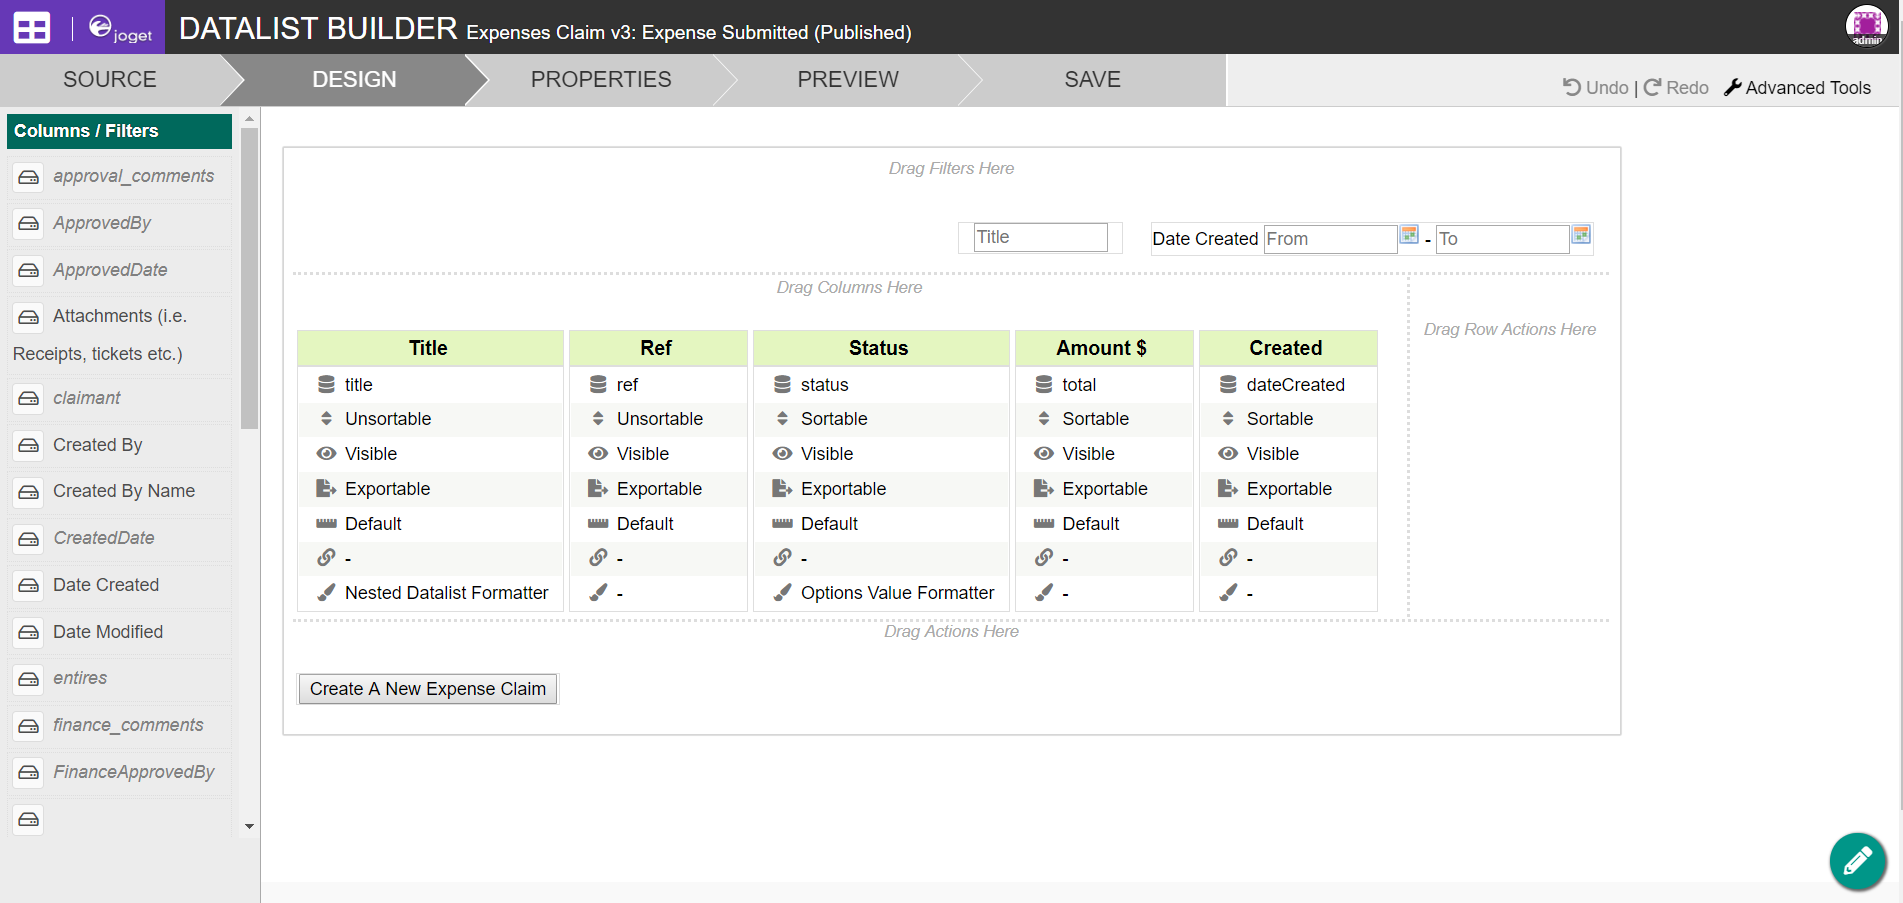
Task: Click the app grid icon in header
Action: pyautogui.click(x=32, y=28)
